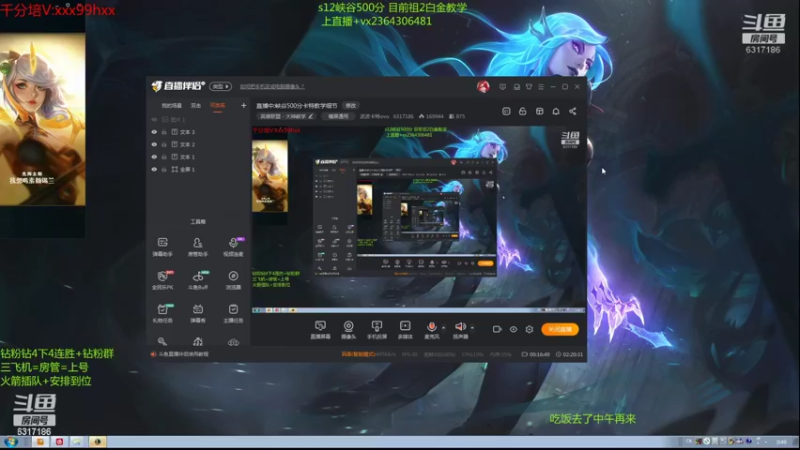Add a new scene with plus button

point(243,106)
